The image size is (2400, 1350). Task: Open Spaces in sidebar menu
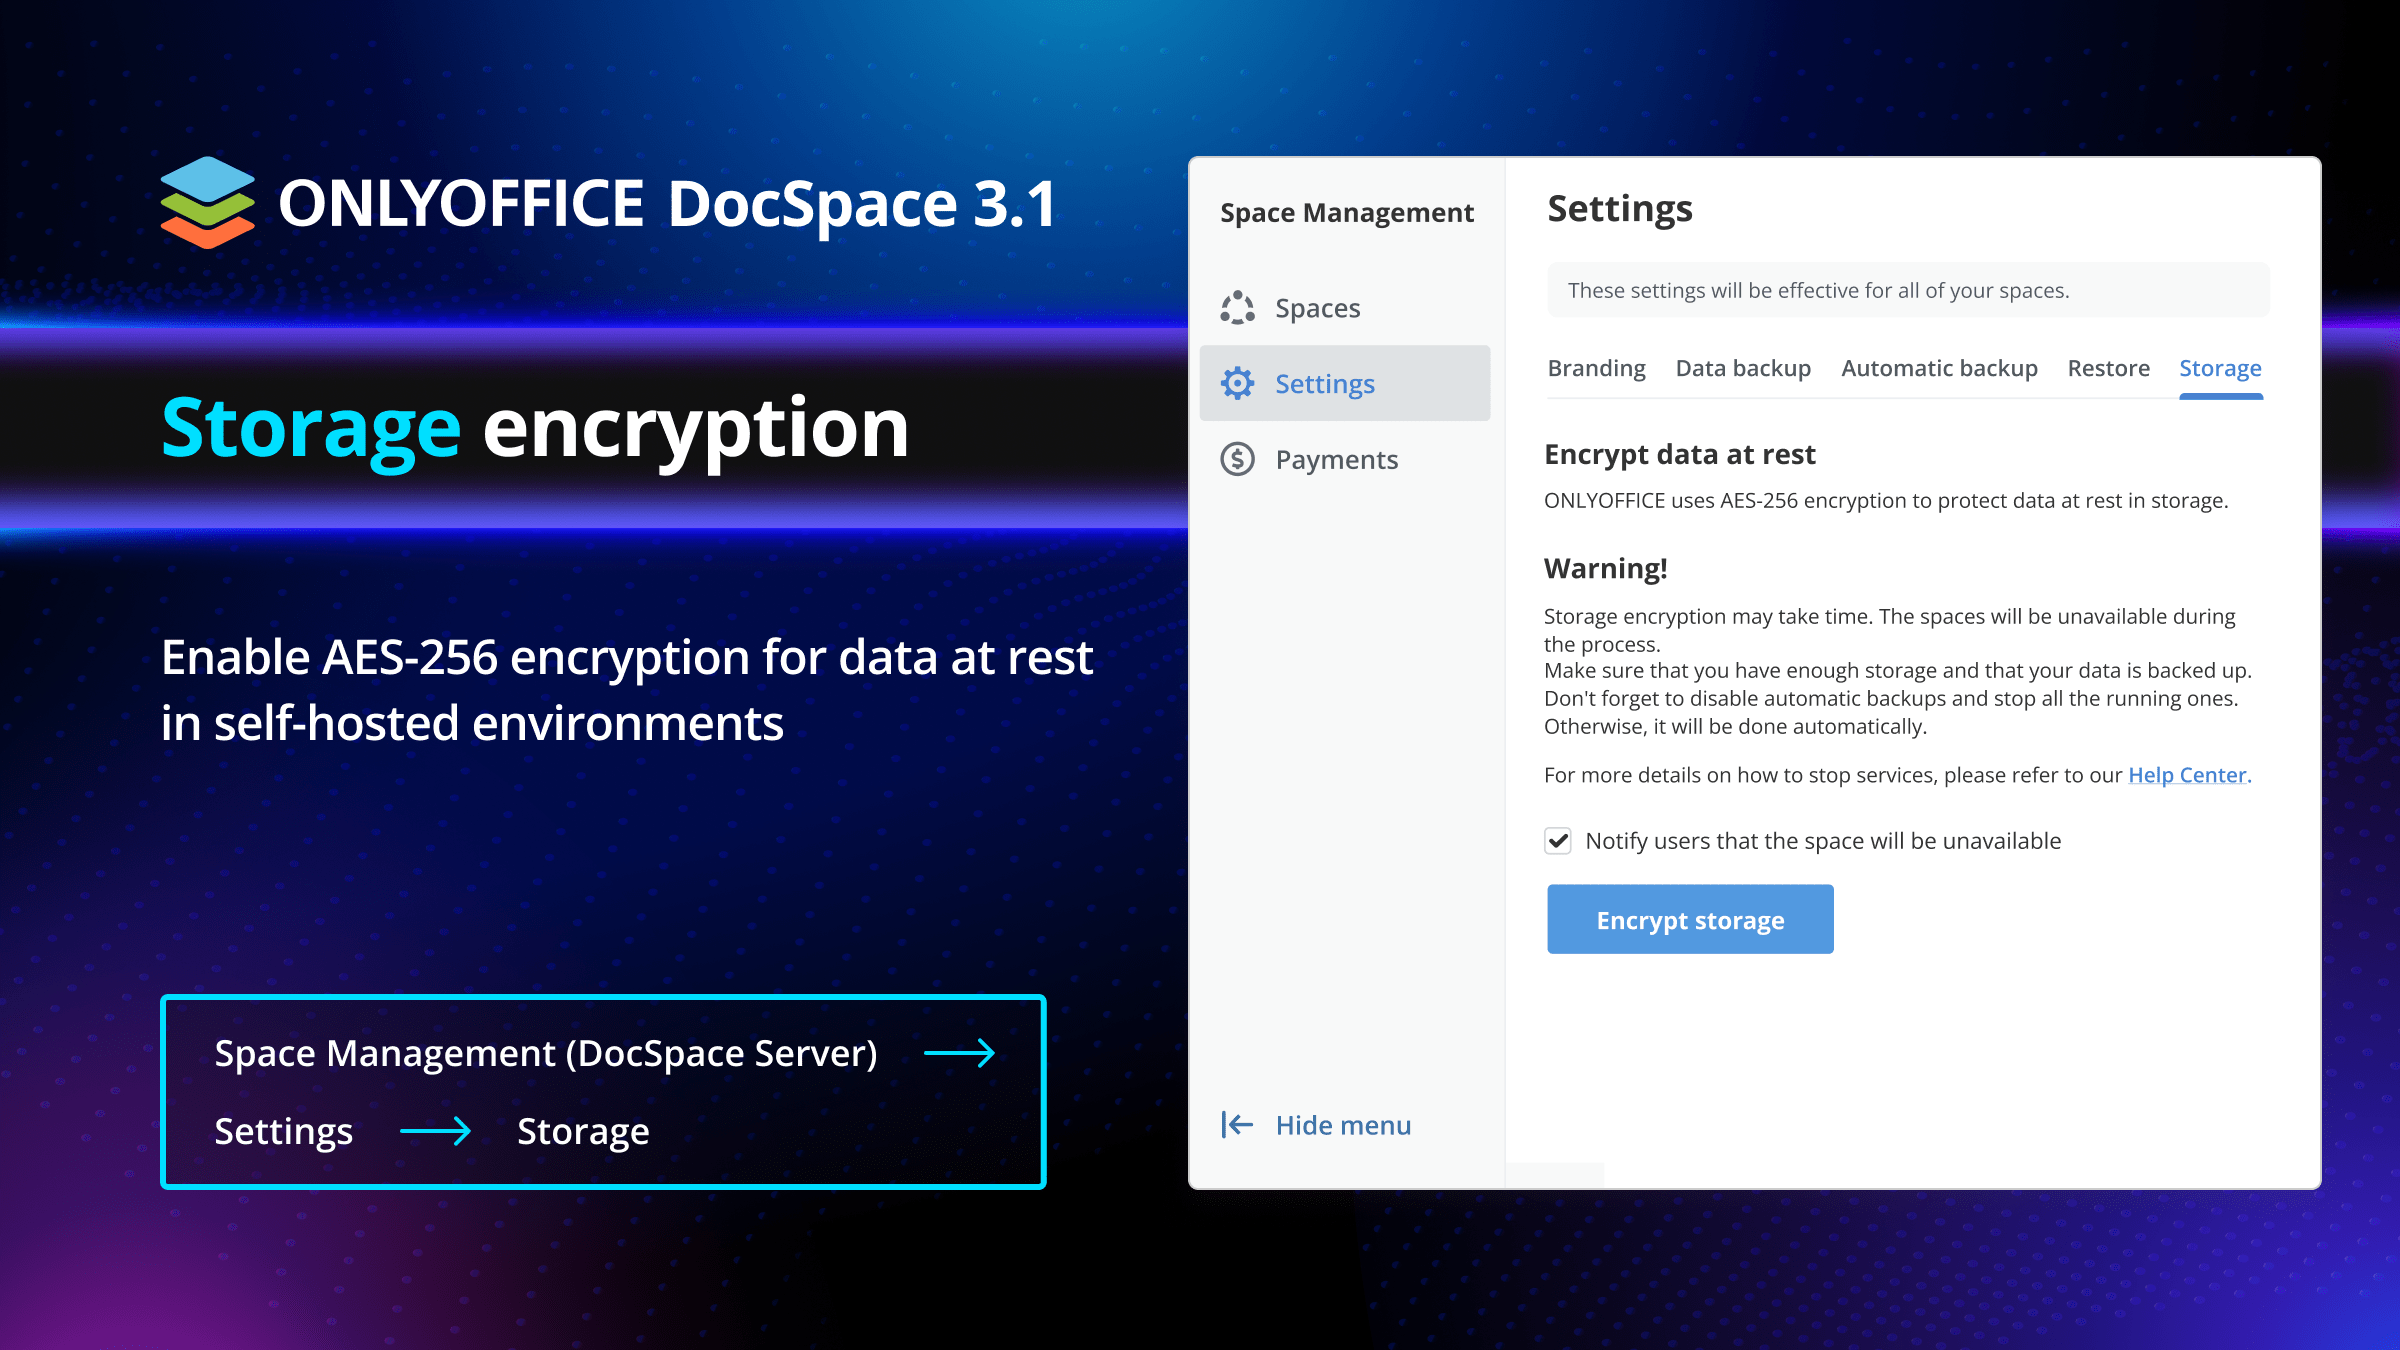[x=1317, y=308]
